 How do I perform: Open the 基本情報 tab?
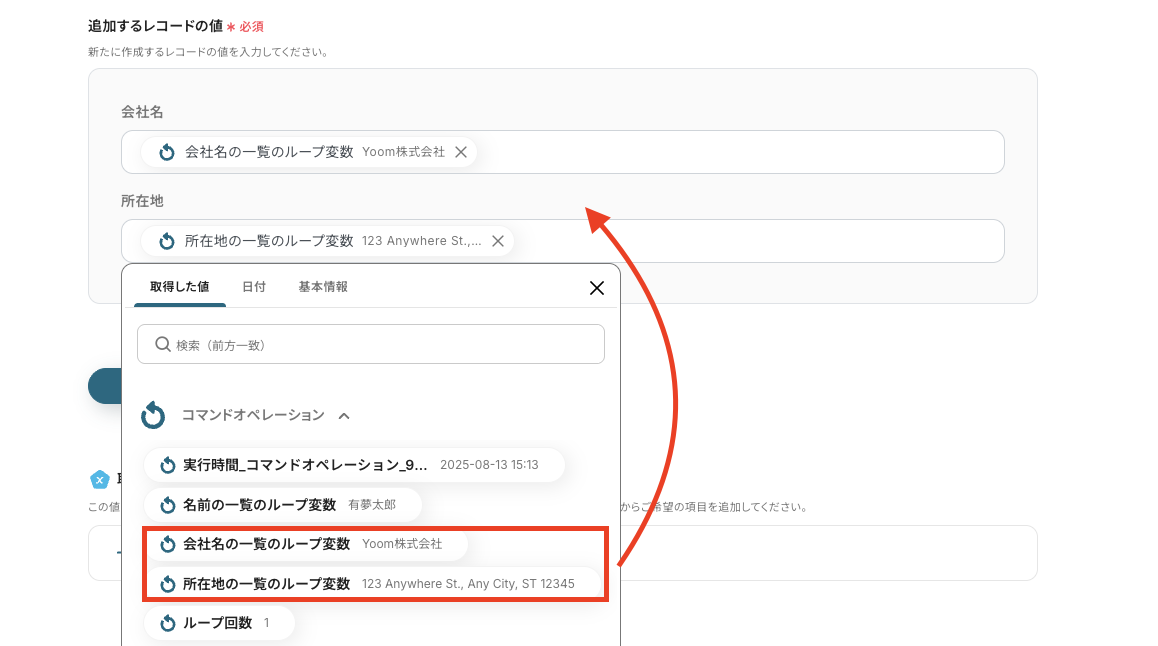323,287
